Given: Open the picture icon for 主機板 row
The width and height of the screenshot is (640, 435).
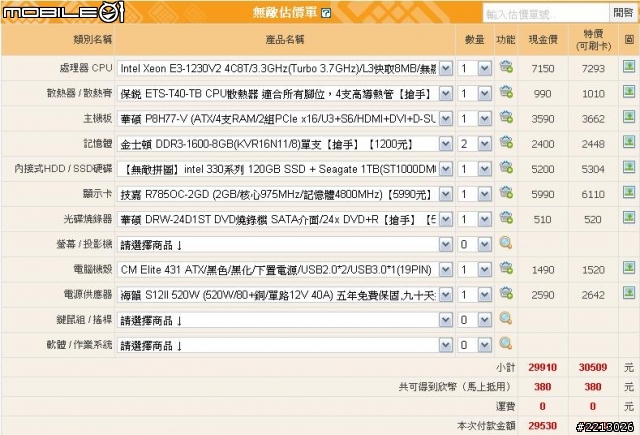Looking at the screenshot, I should pos(629,117).
